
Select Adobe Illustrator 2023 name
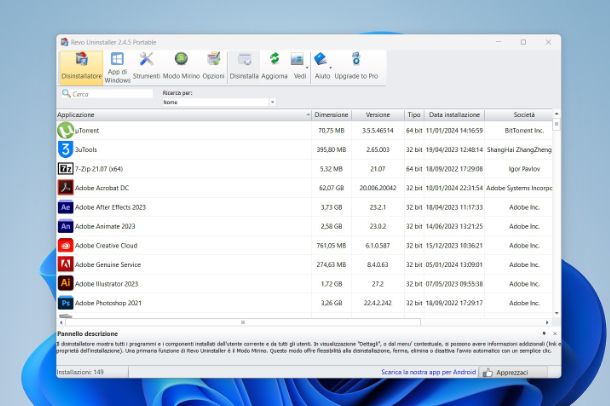pyautogui.click(x=106, y=284)
